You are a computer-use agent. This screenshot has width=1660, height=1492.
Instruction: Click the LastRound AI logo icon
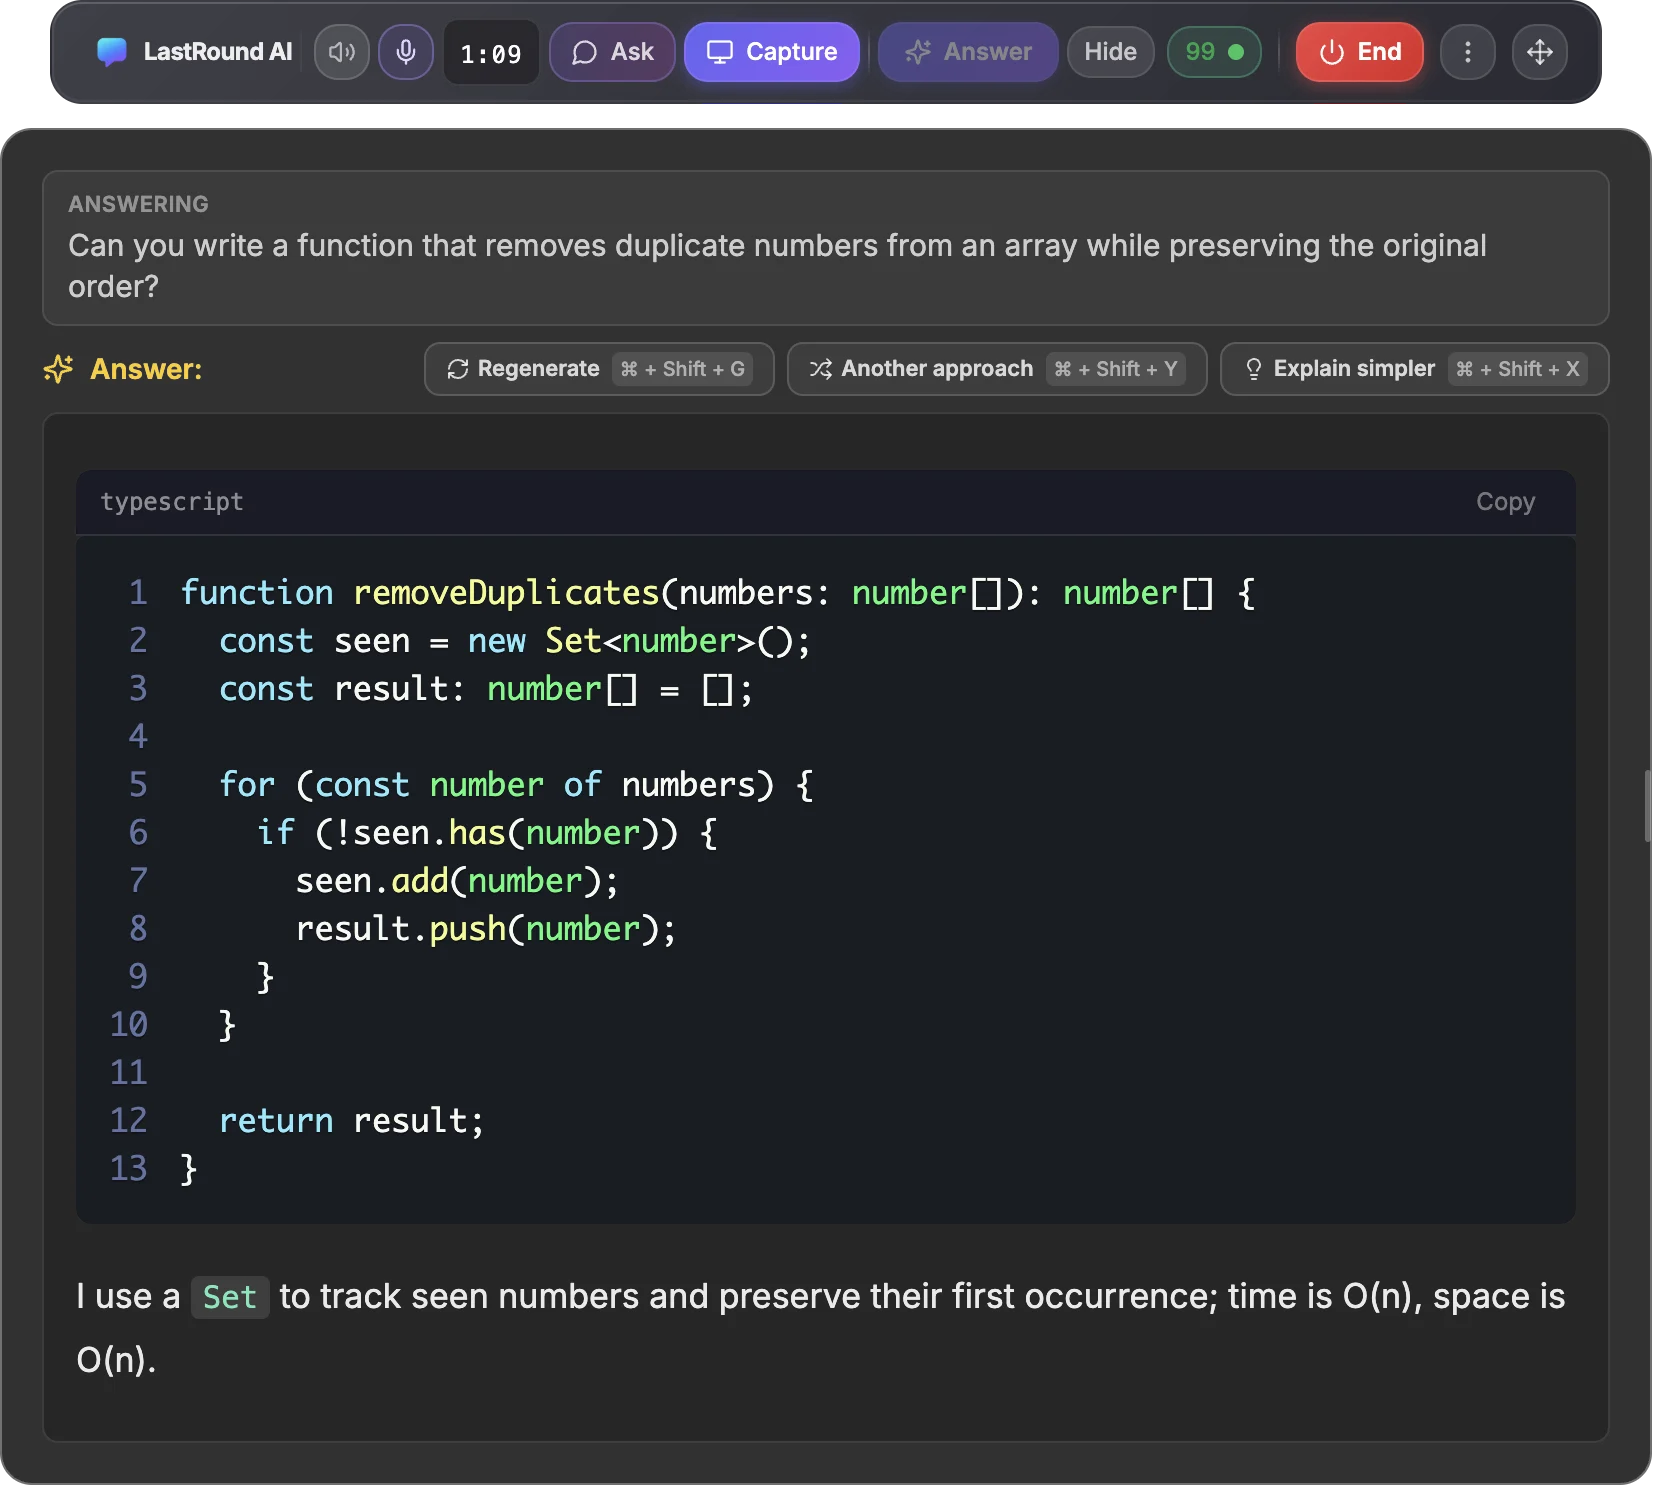click(x=112, y=52)
